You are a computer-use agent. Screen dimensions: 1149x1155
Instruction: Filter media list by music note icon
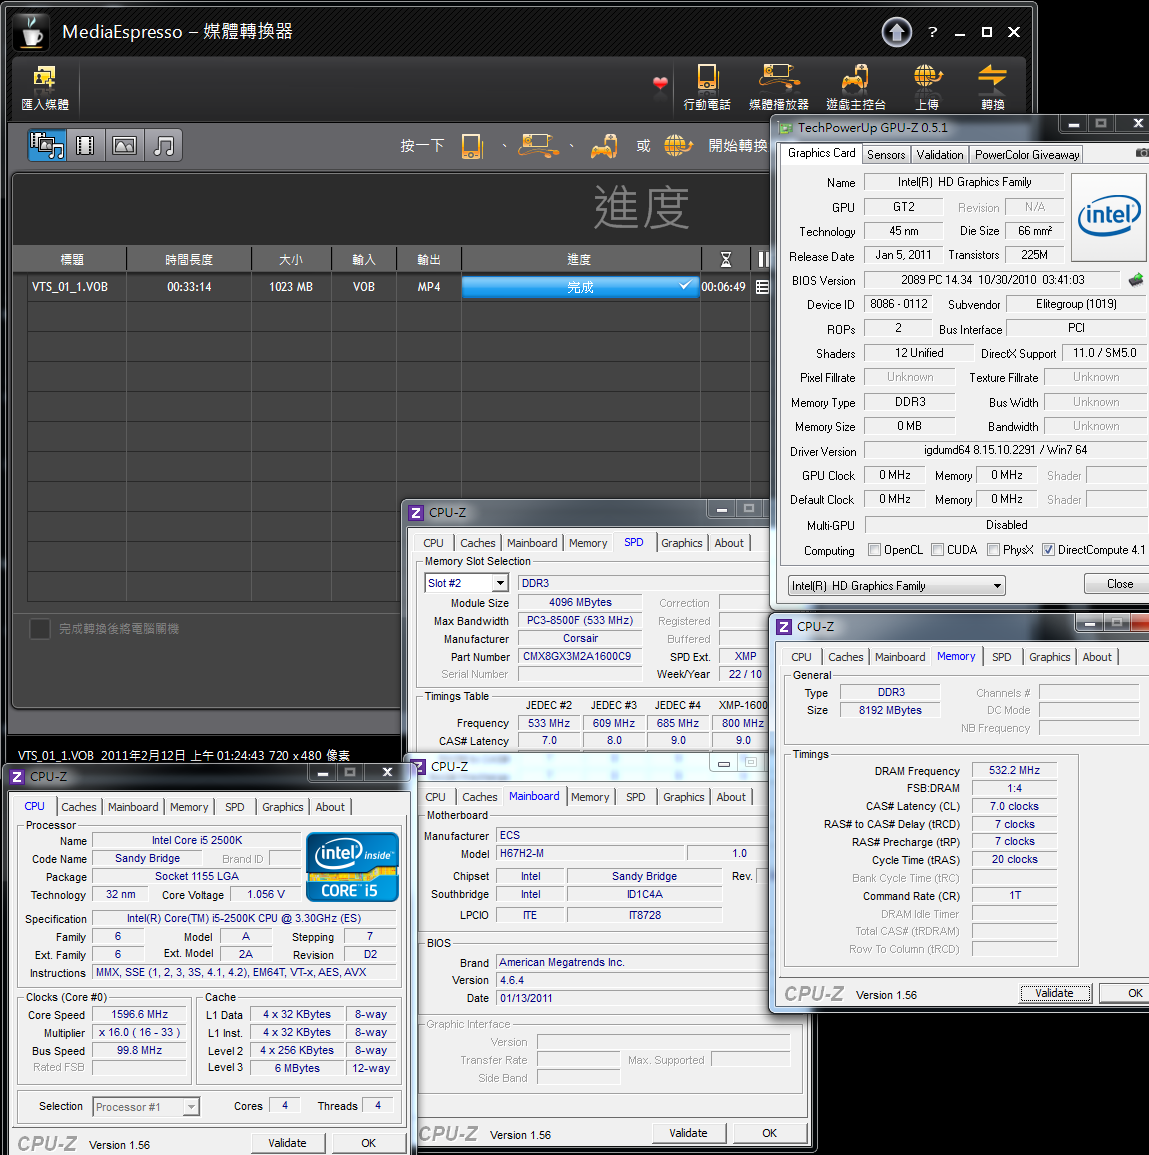click(164, 146)
